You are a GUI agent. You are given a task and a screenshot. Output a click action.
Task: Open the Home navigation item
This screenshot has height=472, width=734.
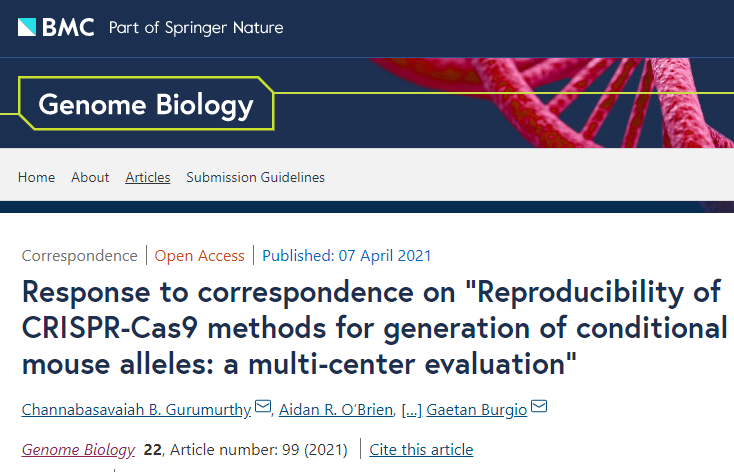[x=36, y=177]
